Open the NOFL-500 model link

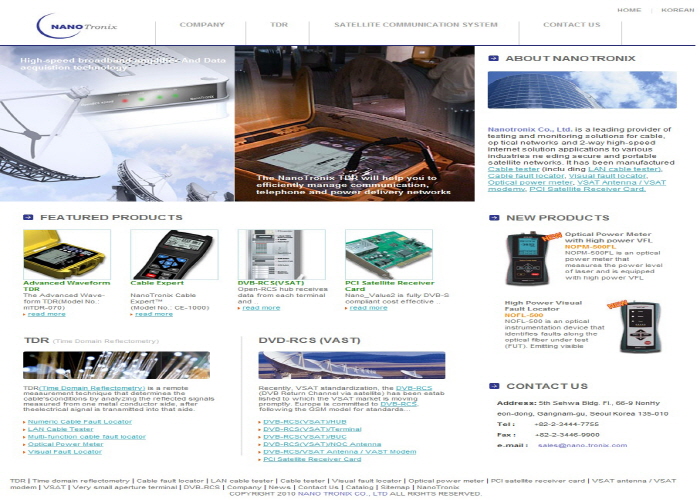[x=524, y=315]
